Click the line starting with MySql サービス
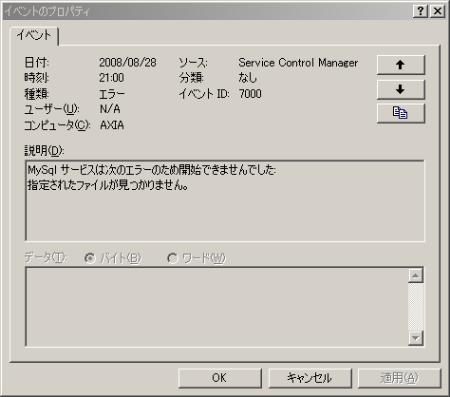The image size is (450, 397). pyautogui.click(x=152, y=170)
